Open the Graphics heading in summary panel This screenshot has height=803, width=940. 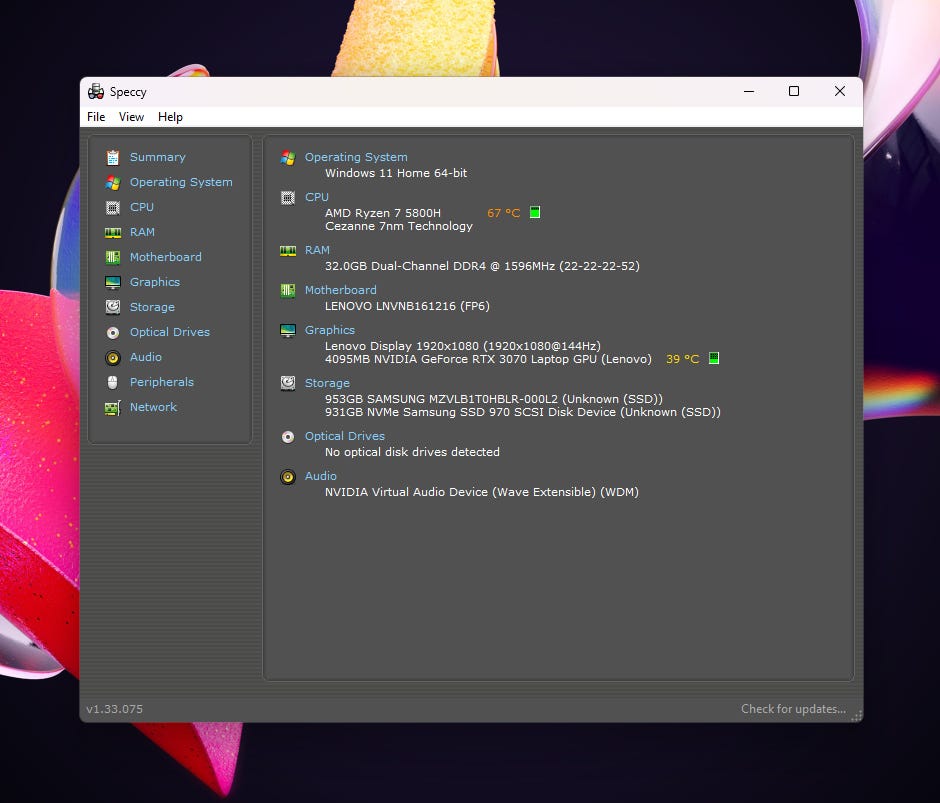330,330
